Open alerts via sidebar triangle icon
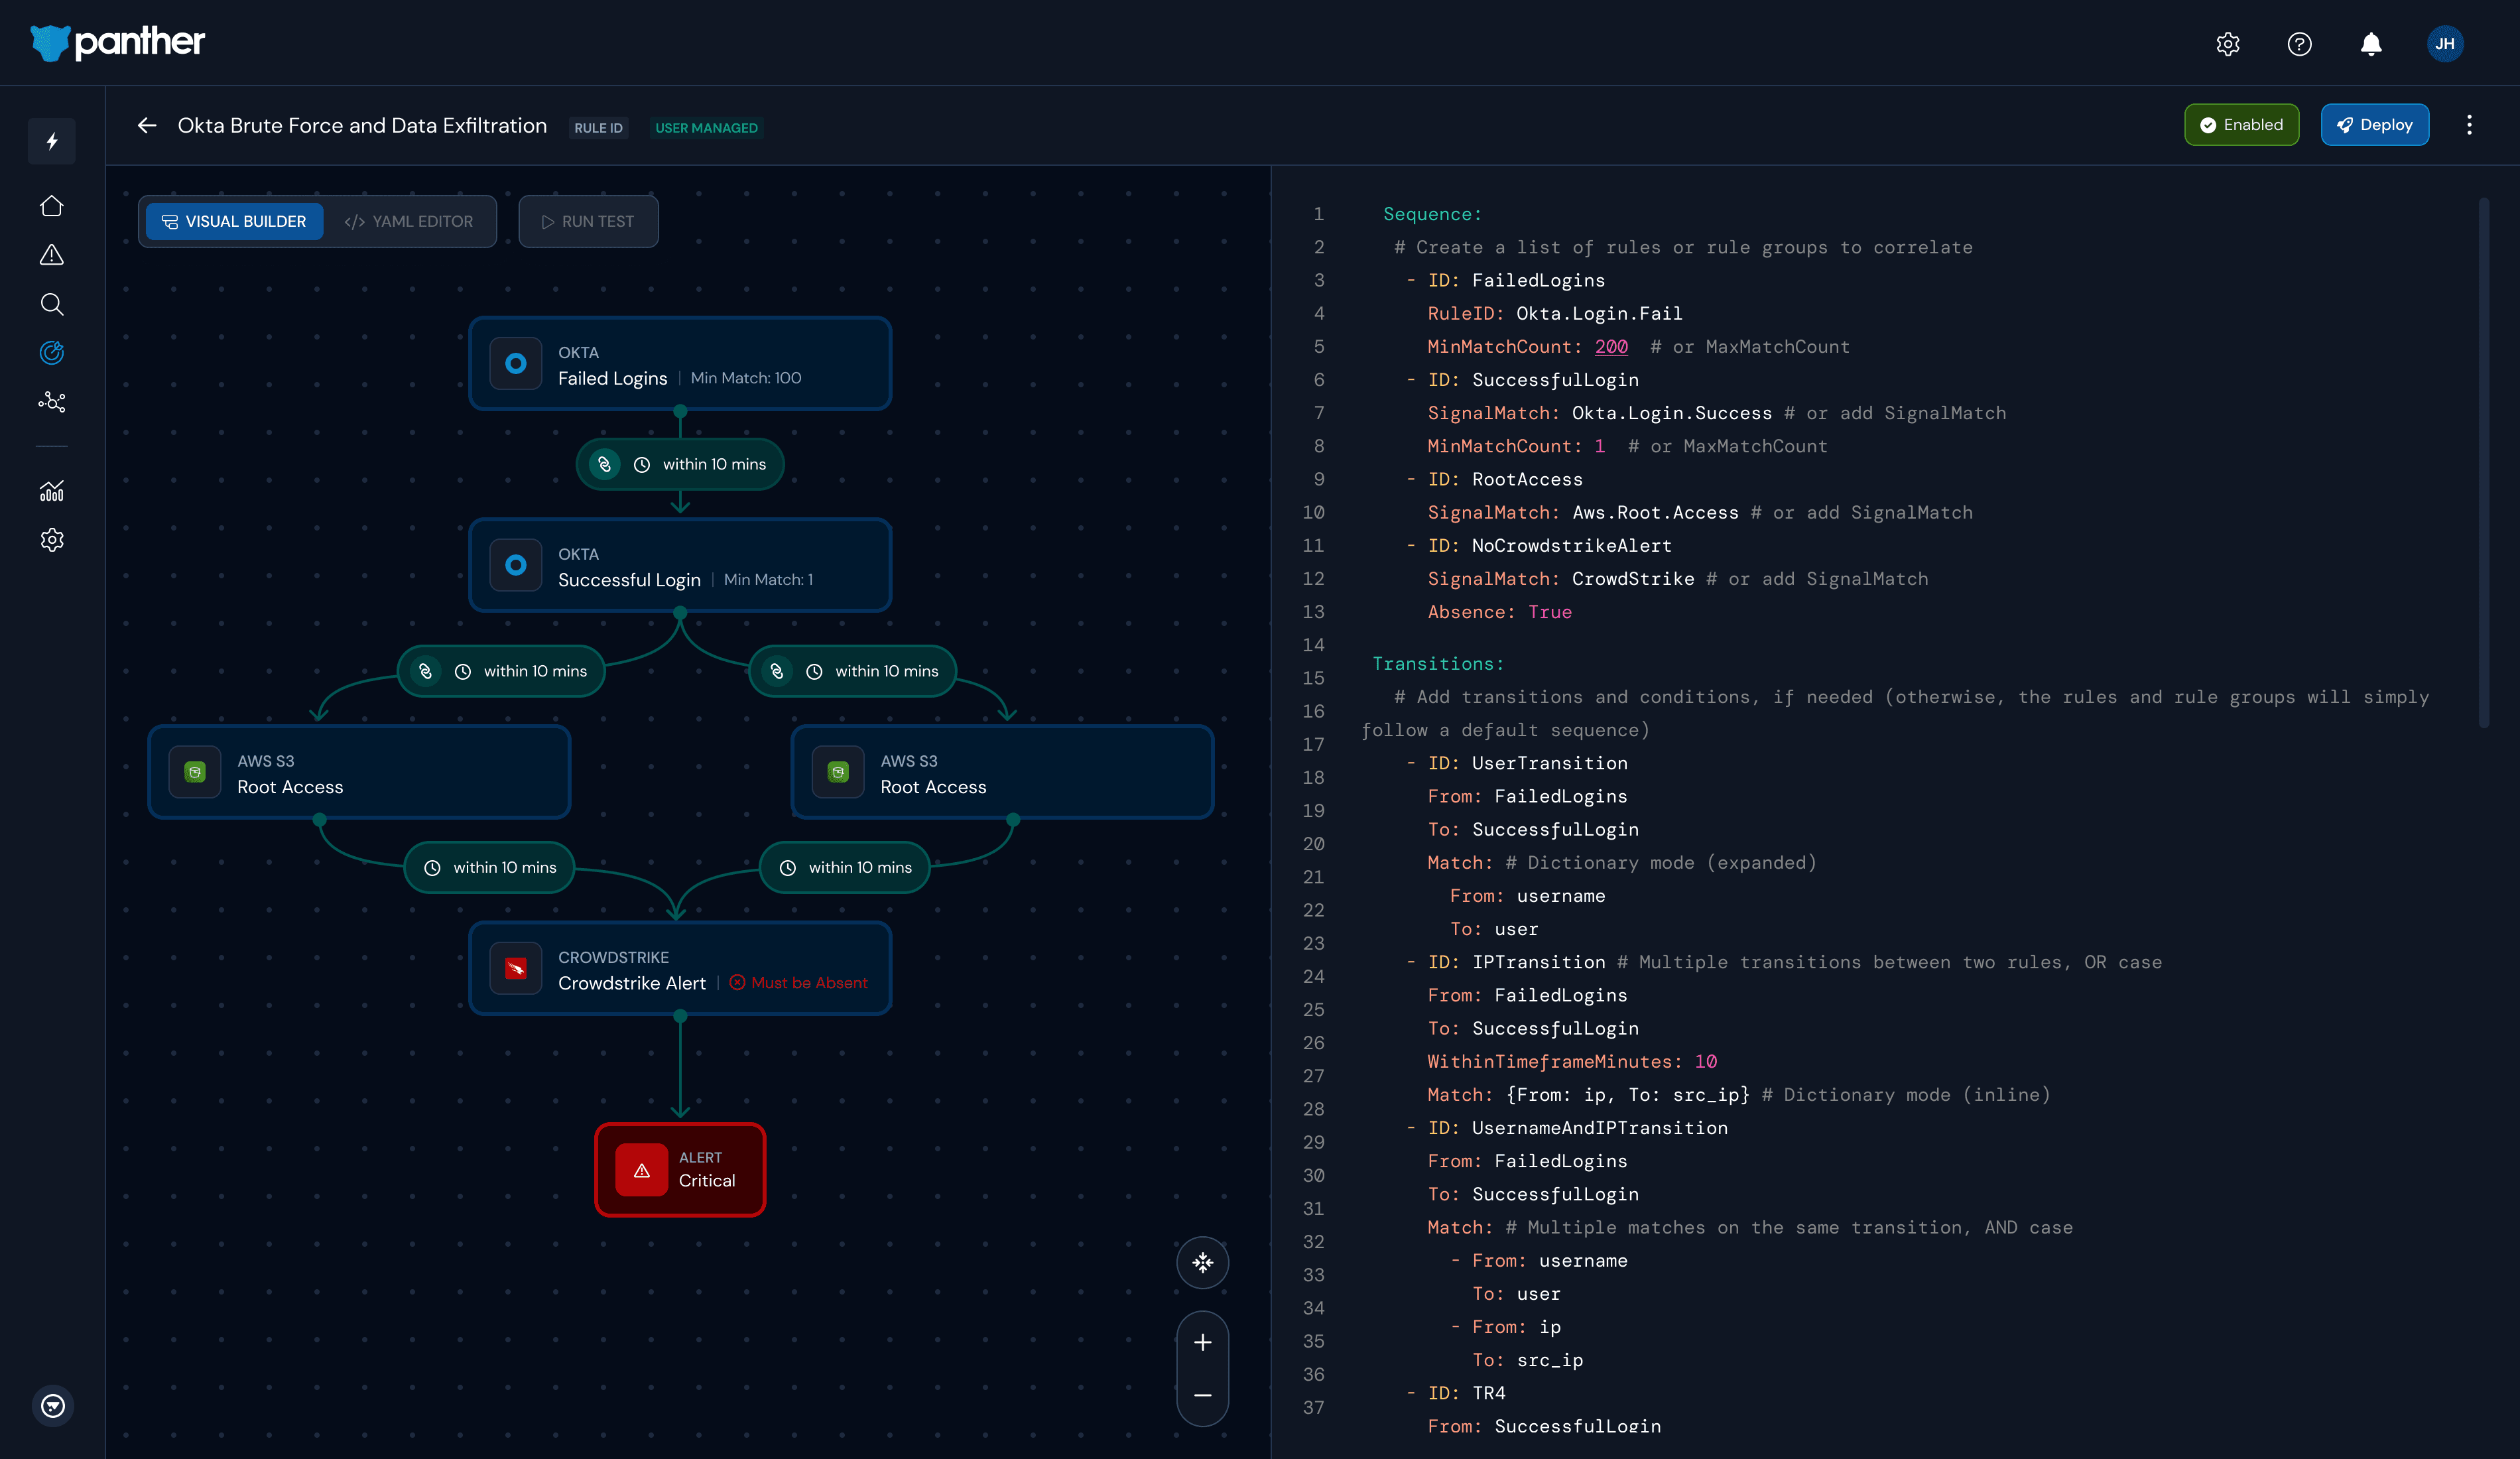The image size is (2520, 1459). [52, 255]
